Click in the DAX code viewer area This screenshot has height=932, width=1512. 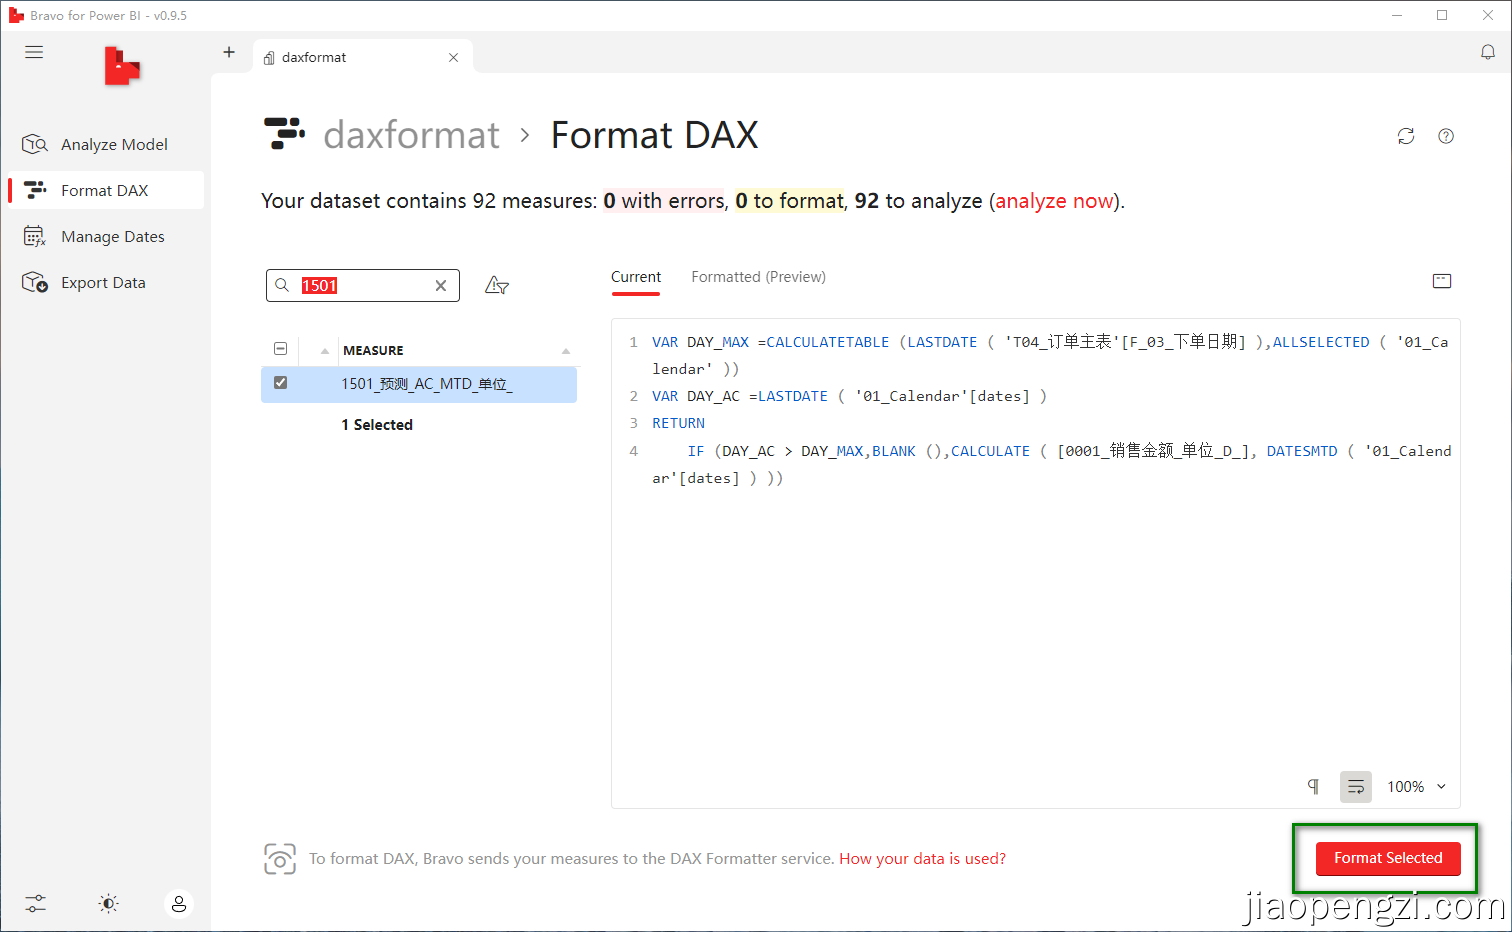click(x=1035, y=563)
